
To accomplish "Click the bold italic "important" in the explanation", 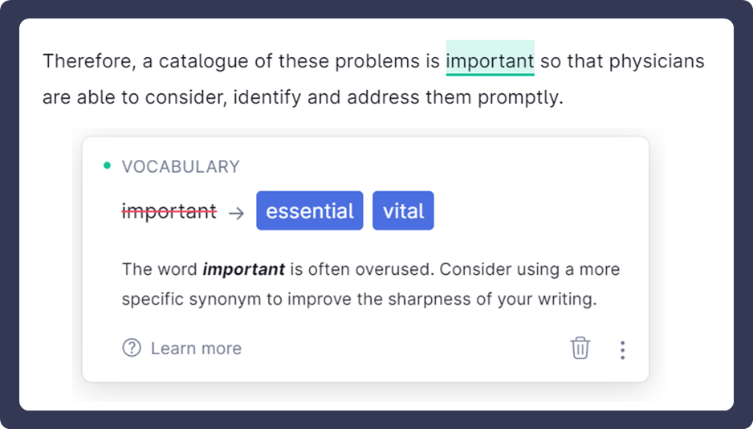I will (243, 270).
